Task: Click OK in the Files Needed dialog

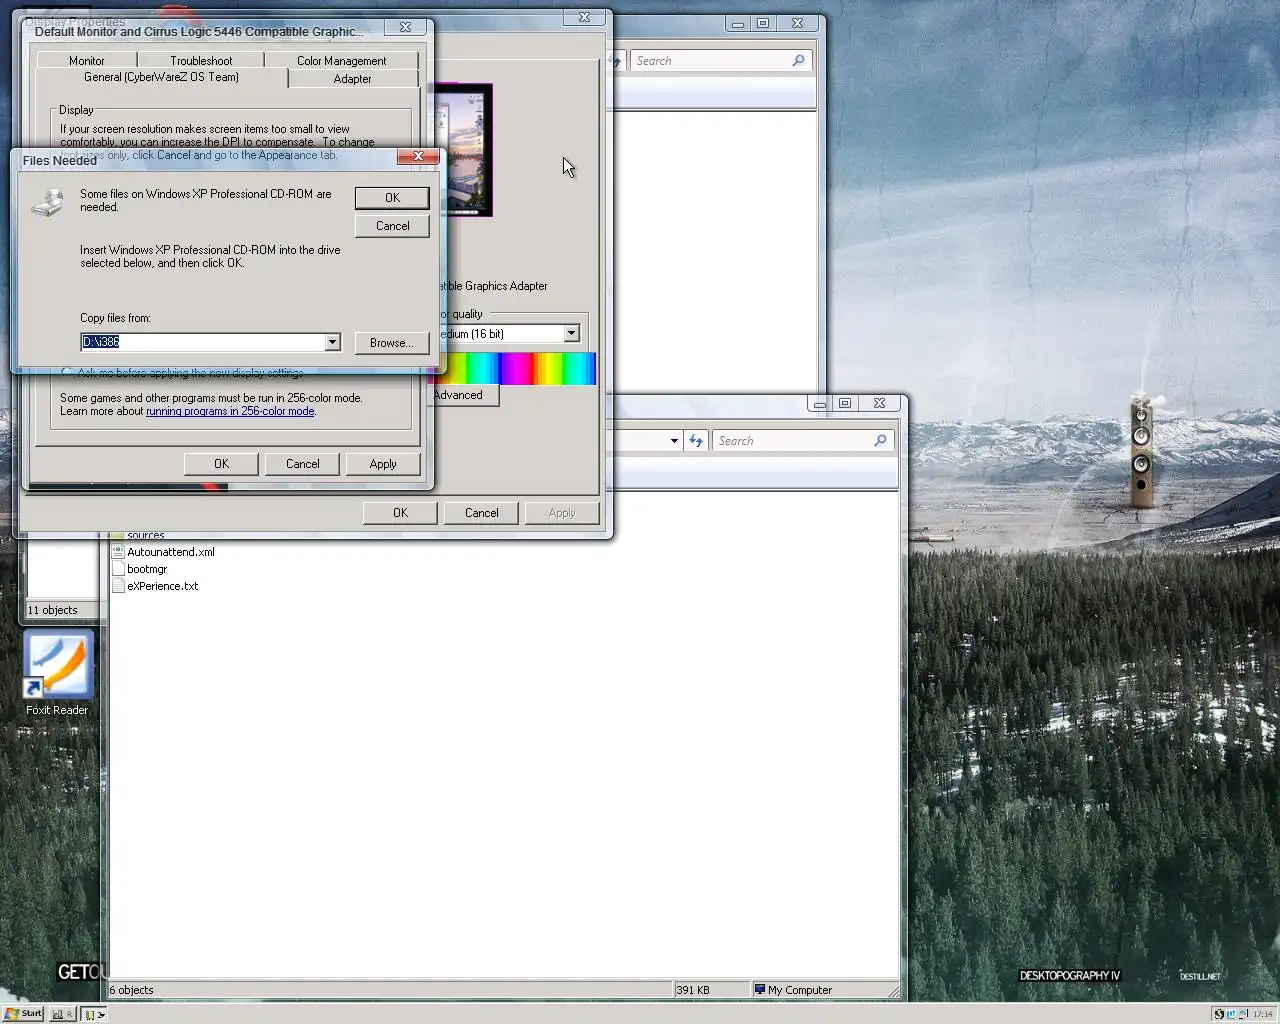Action: 392,198
